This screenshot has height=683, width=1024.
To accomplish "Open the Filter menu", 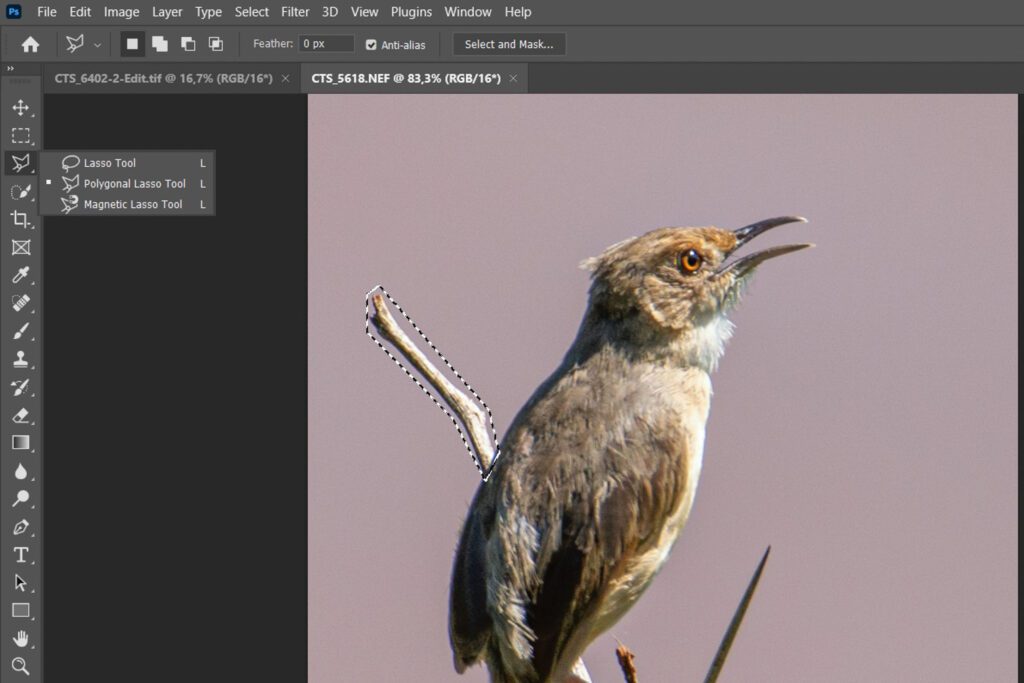I will [295, 12].
